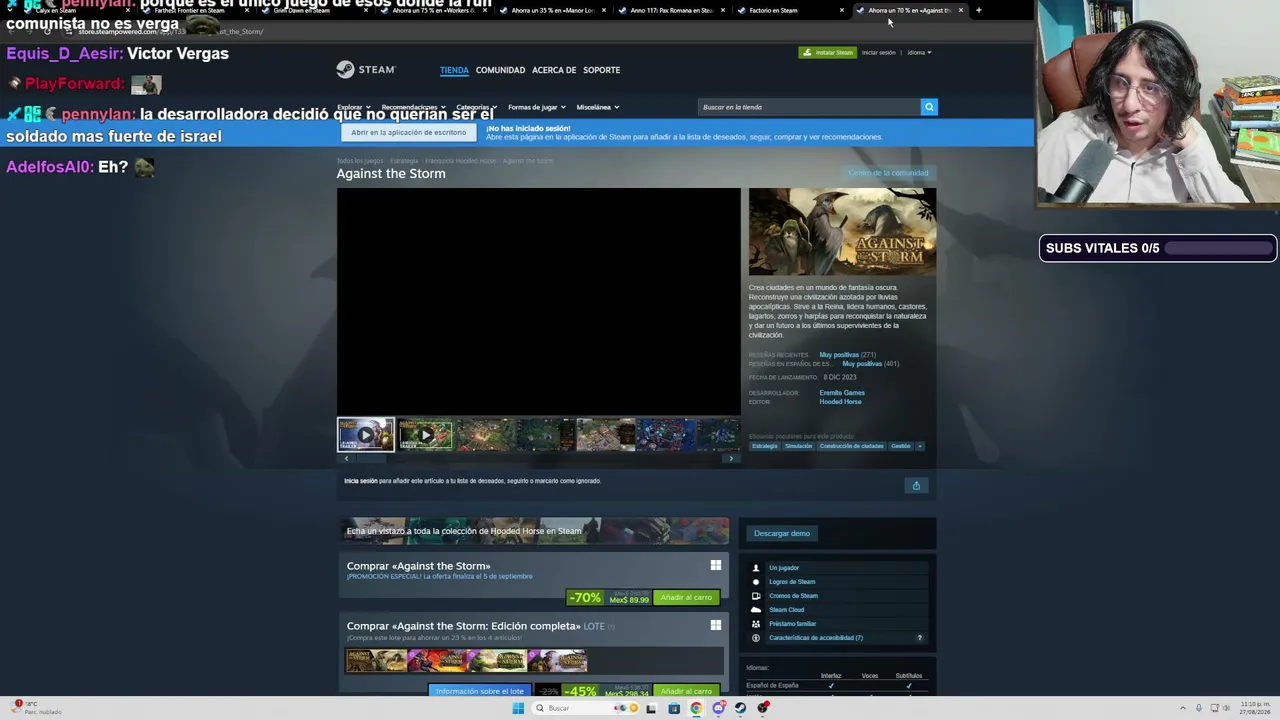Click the gallery strip horizontal scrollbar
The width and height of the screenshot is (1280, 720).
(539, 458)
